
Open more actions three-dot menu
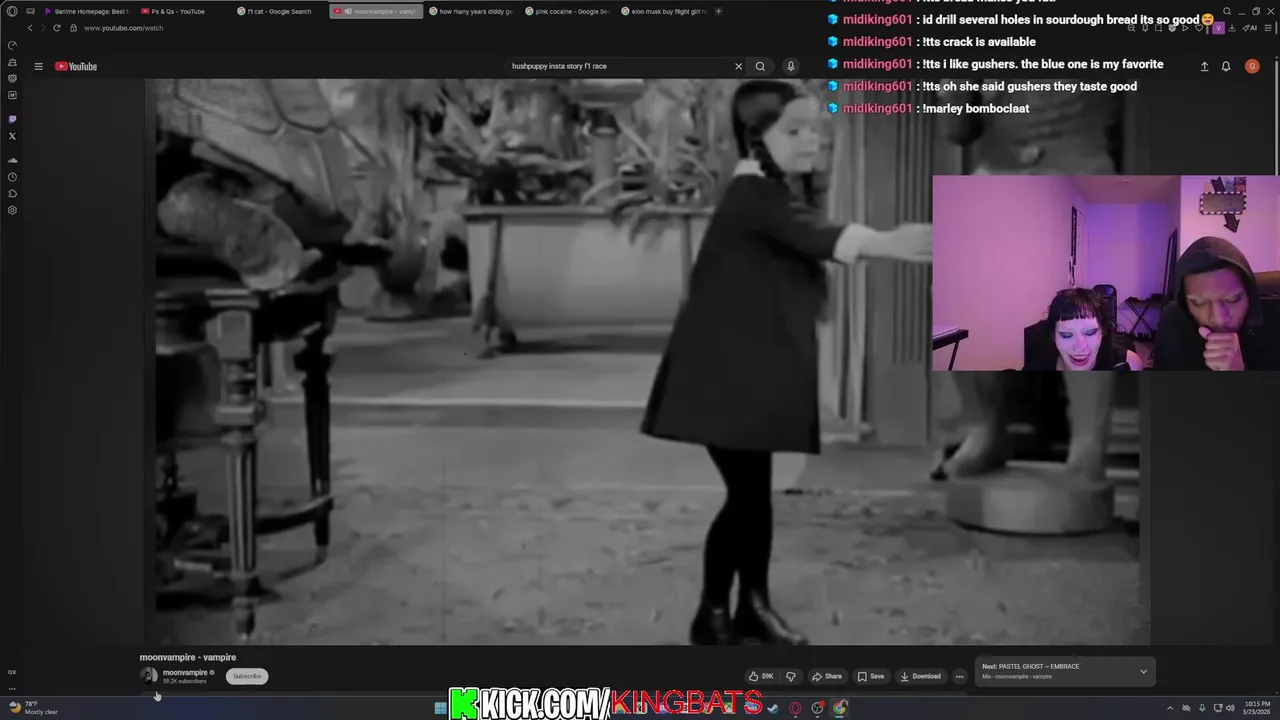tap(959, 676)
